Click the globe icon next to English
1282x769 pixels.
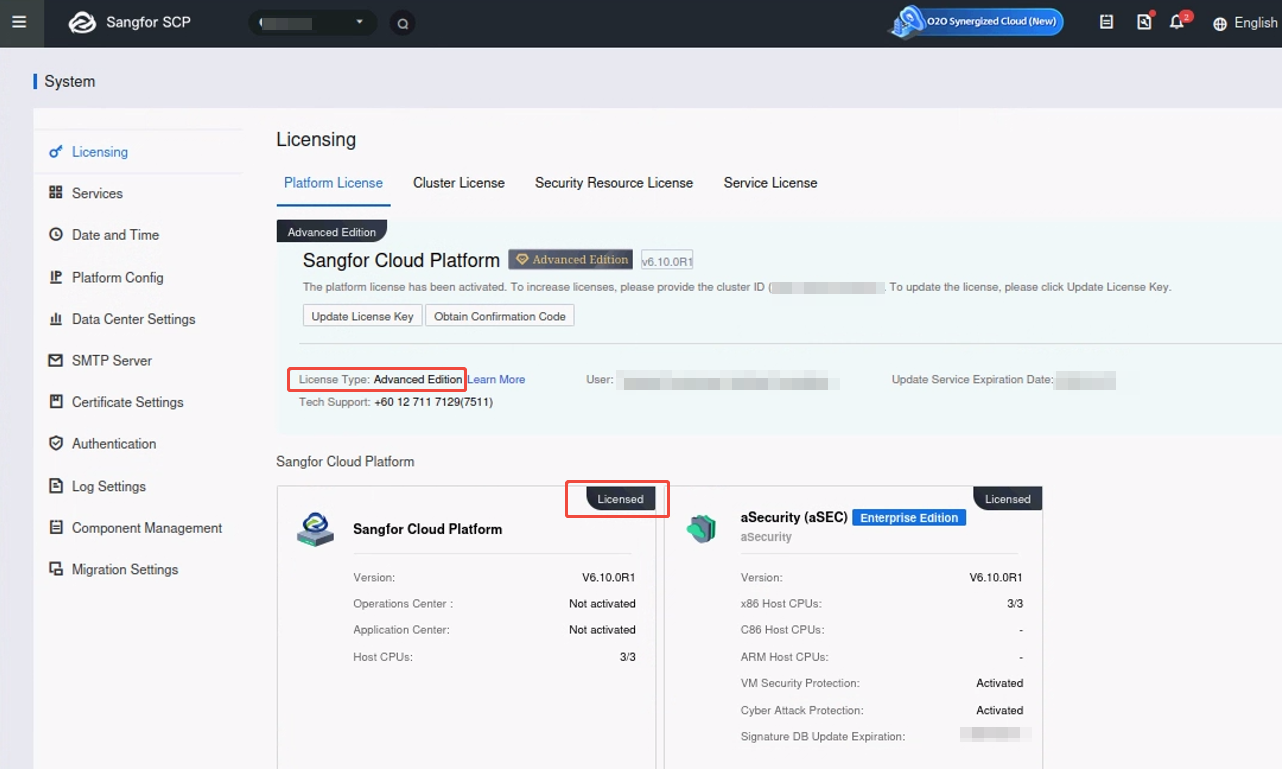click(1218, 22)
